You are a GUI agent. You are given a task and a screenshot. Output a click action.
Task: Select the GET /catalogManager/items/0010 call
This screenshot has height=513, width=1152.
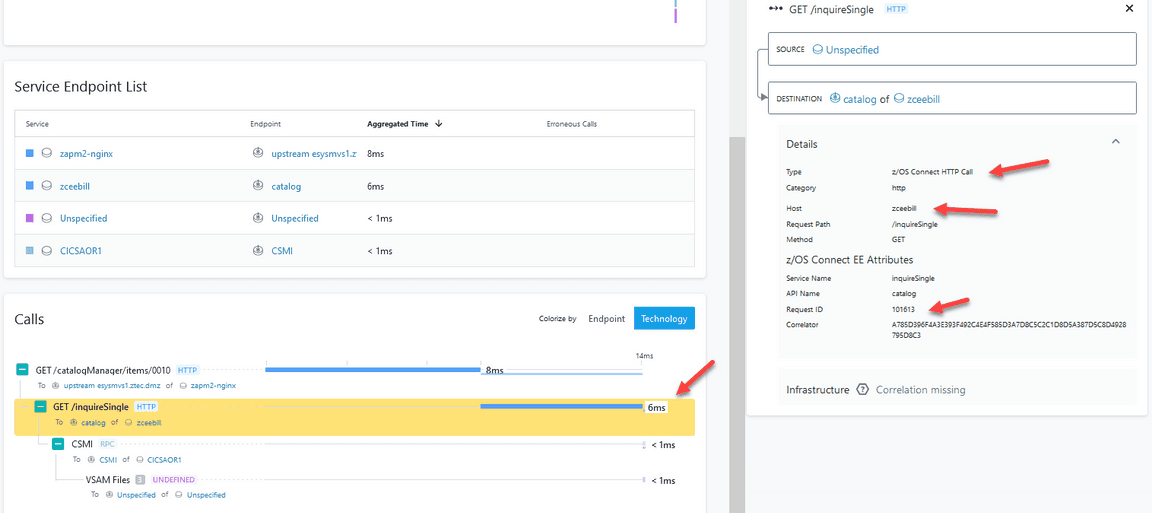[x=103, y=370]
